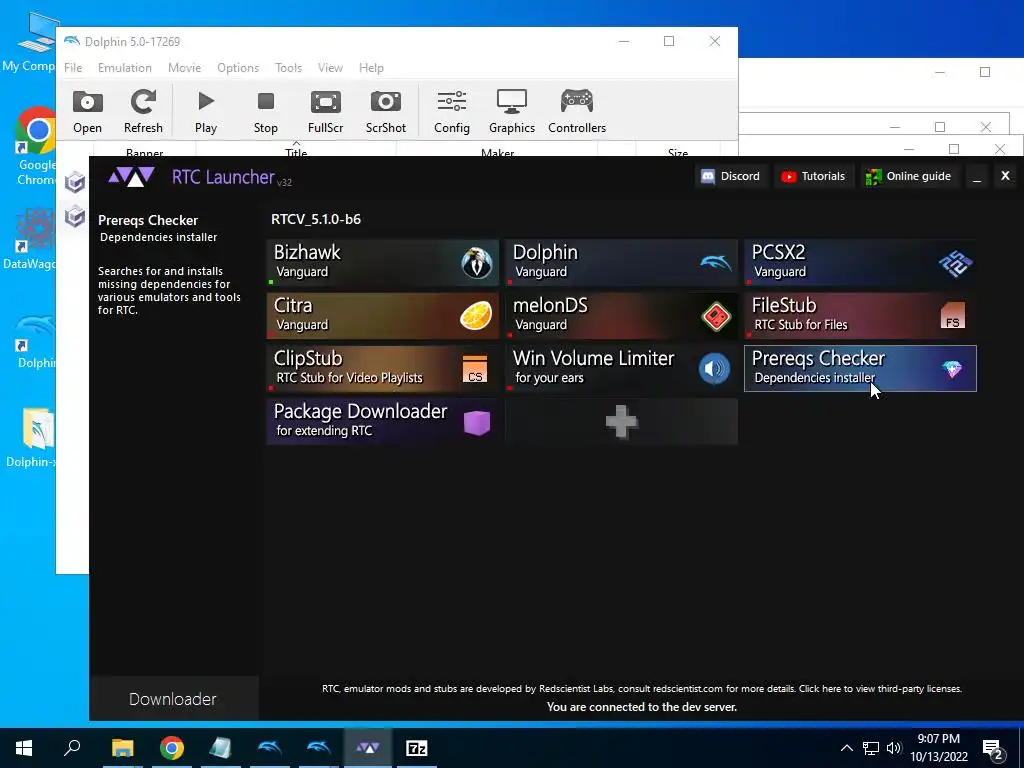Open taskbar search magnifier

(x=72, y=748)
